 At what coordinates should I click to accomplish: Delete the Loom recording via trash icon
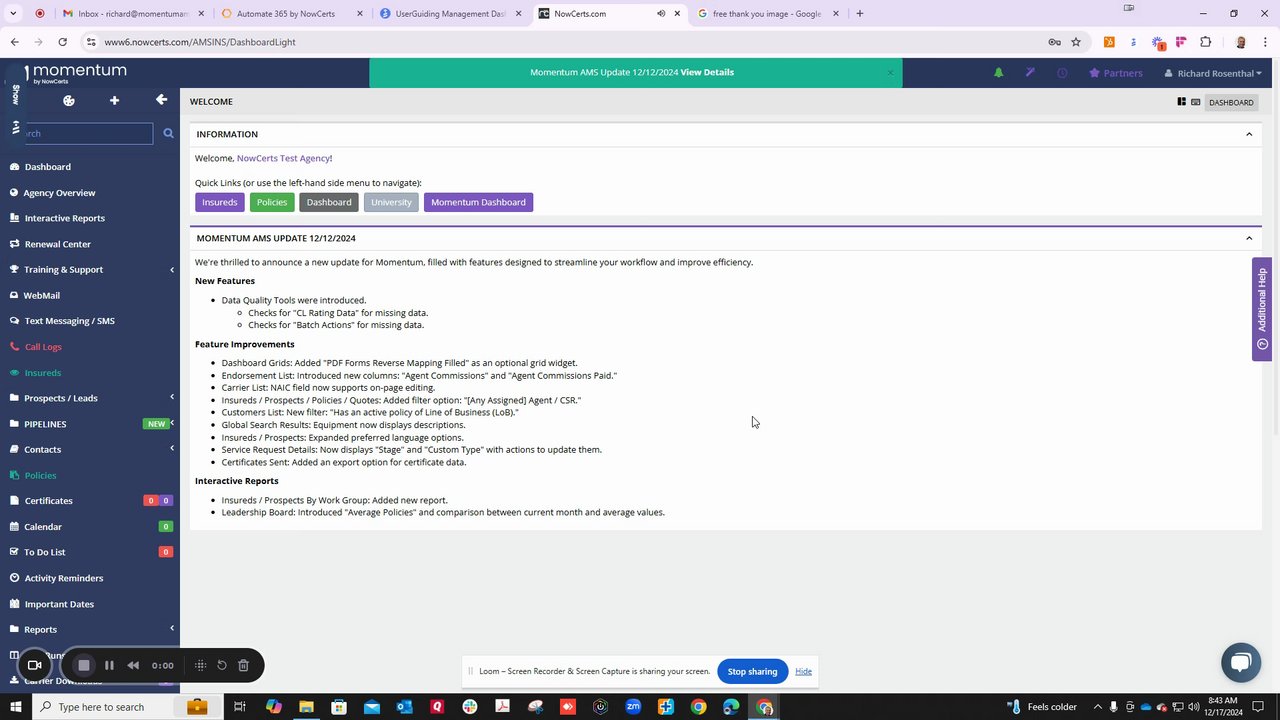click(x=243, y=665)
